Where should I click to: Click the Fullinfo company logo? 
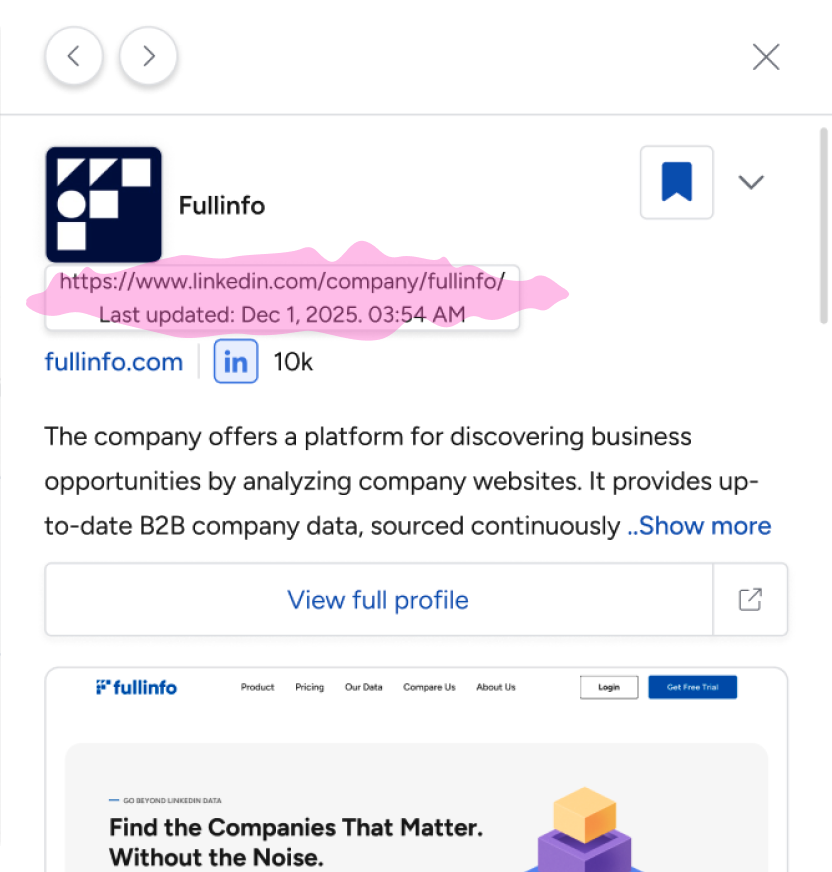pos(103,205)
